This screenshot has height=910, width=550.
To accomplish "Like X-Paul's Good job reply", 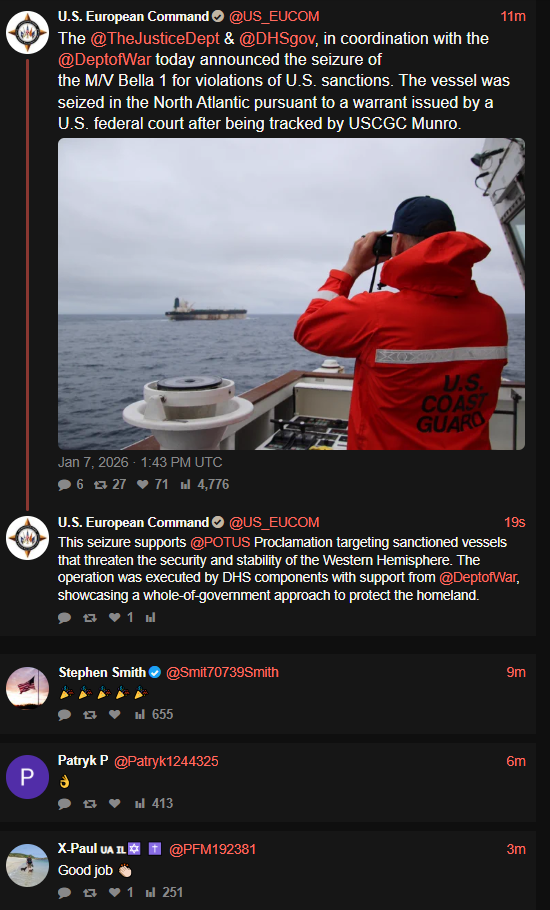I will pyautogui.click(x=115, y=893).
